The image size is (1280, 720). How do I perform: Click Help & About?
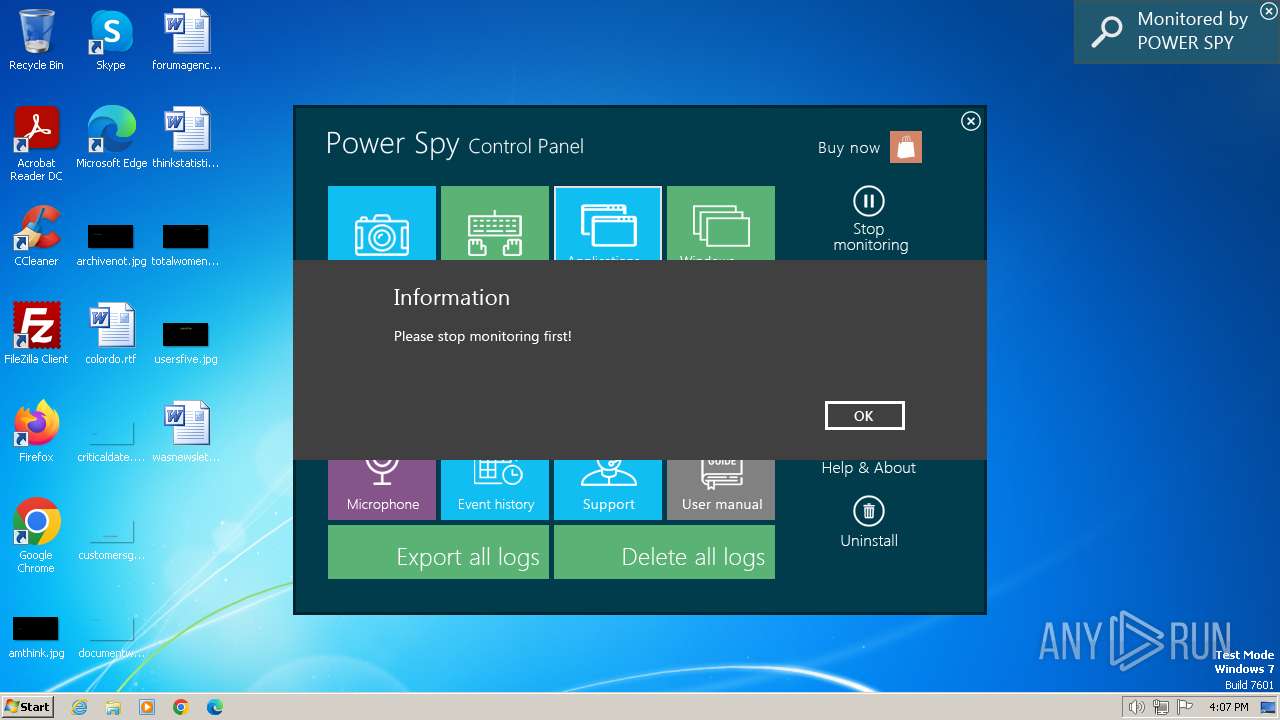[868, 468]
